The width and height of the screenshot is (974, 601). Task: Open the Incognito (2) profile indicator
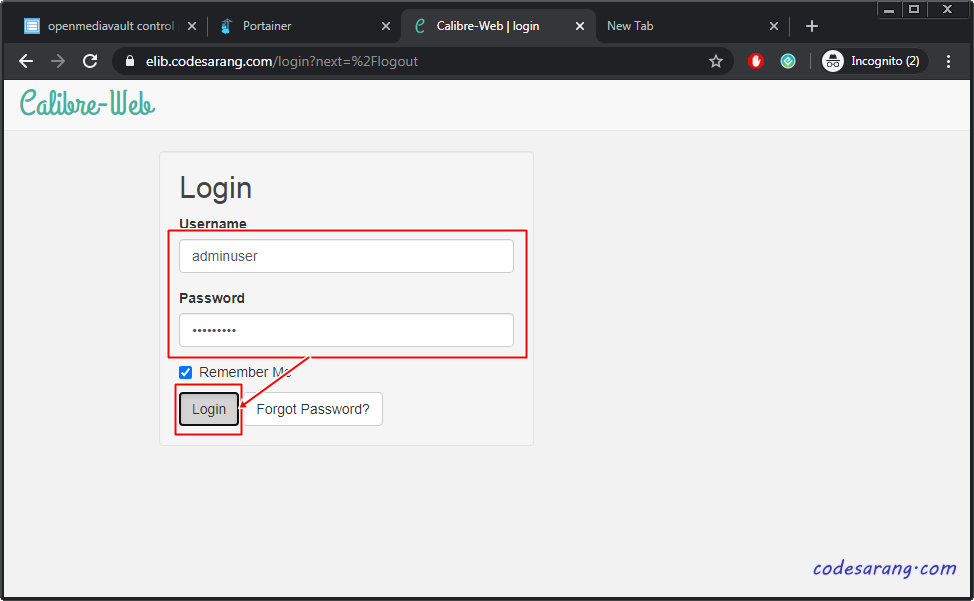click(x=874, y=61)
